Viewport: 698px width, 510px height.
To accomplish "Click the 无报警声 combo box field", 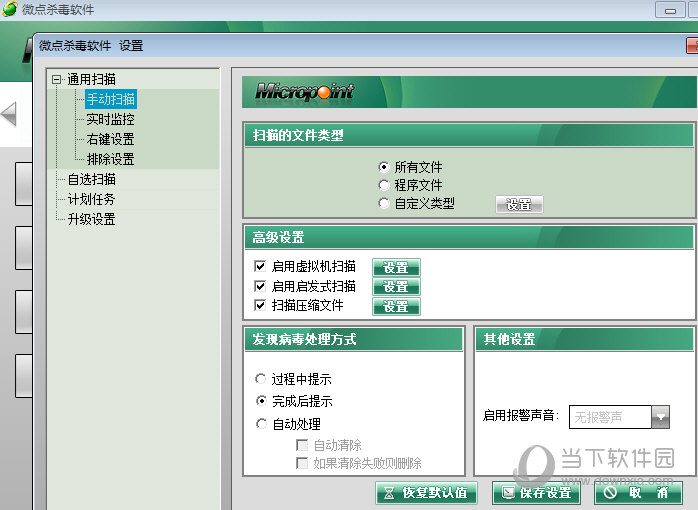I will (x=610, y=417).
